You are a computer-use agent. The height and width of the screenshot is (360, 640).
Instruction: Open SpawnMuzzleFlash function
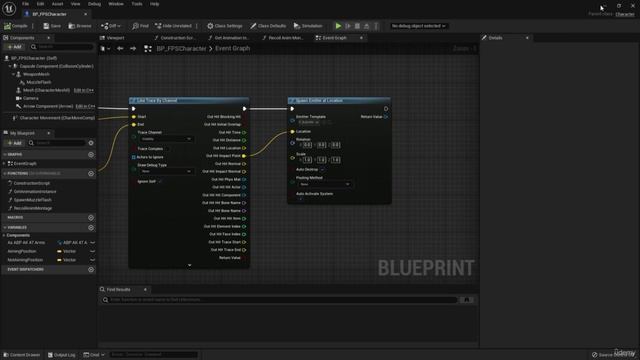[x=33, y=200]
